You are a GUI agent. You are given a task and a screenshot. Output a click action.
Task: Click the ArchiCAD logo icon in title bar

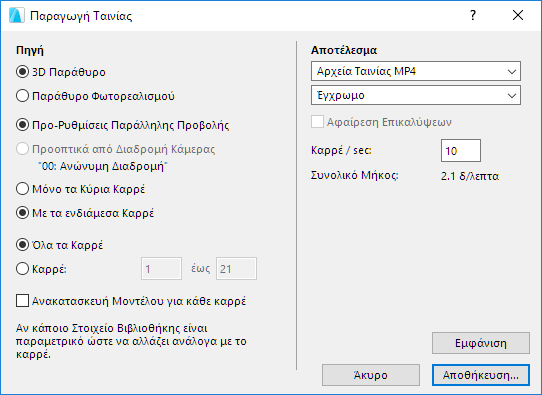[x=17, y=16]
